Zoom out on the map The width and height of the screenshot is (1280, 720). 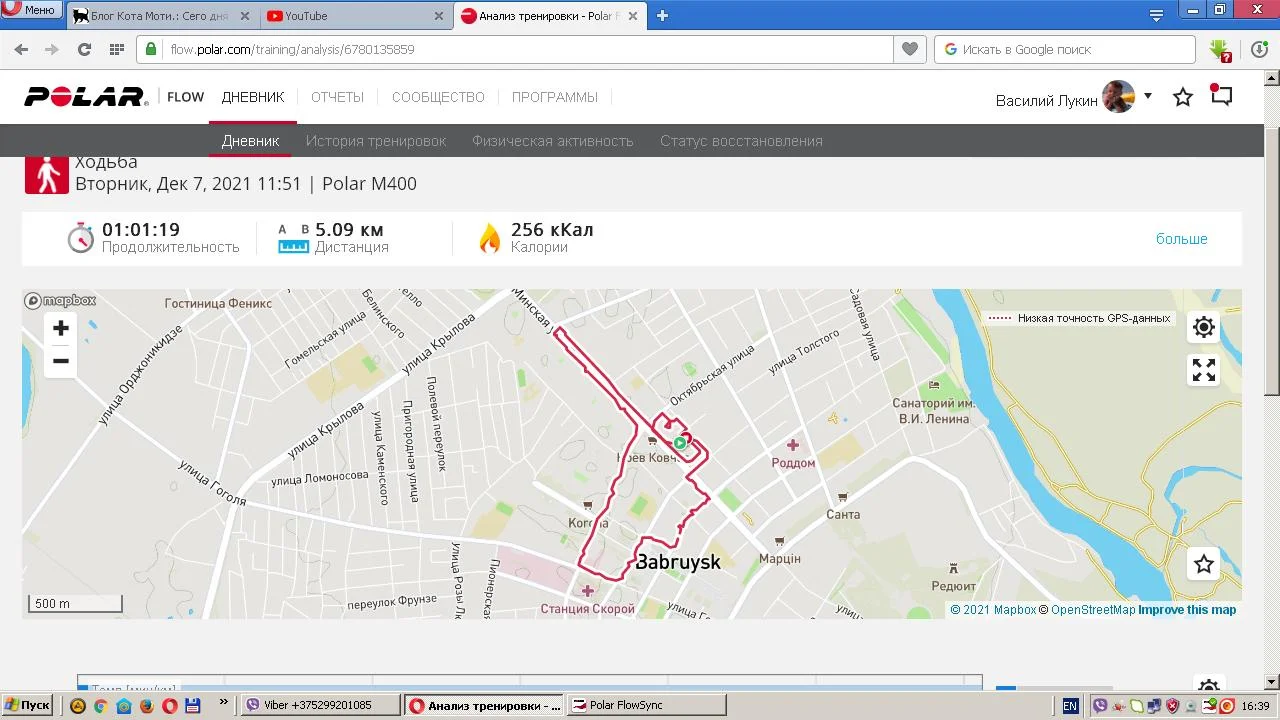[x=61, y=361]
